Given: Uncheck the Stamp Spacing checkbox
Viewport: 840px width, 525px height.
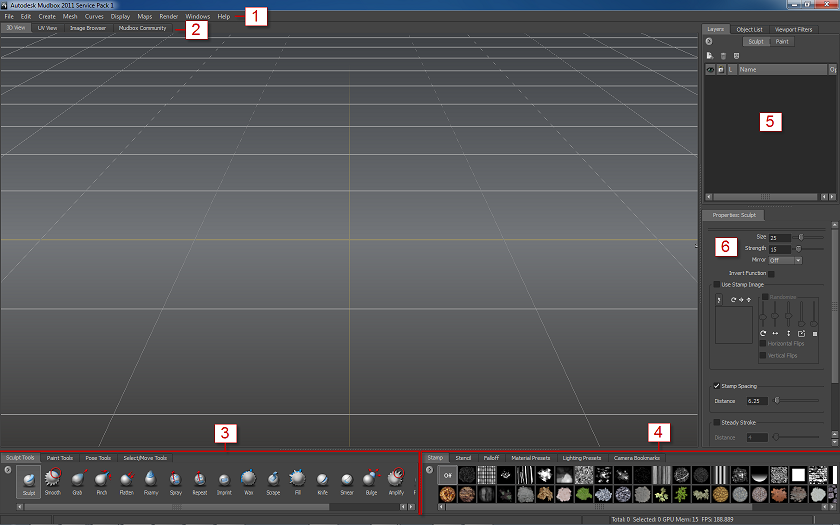Looking at the screenshot, I should point(717,385).
